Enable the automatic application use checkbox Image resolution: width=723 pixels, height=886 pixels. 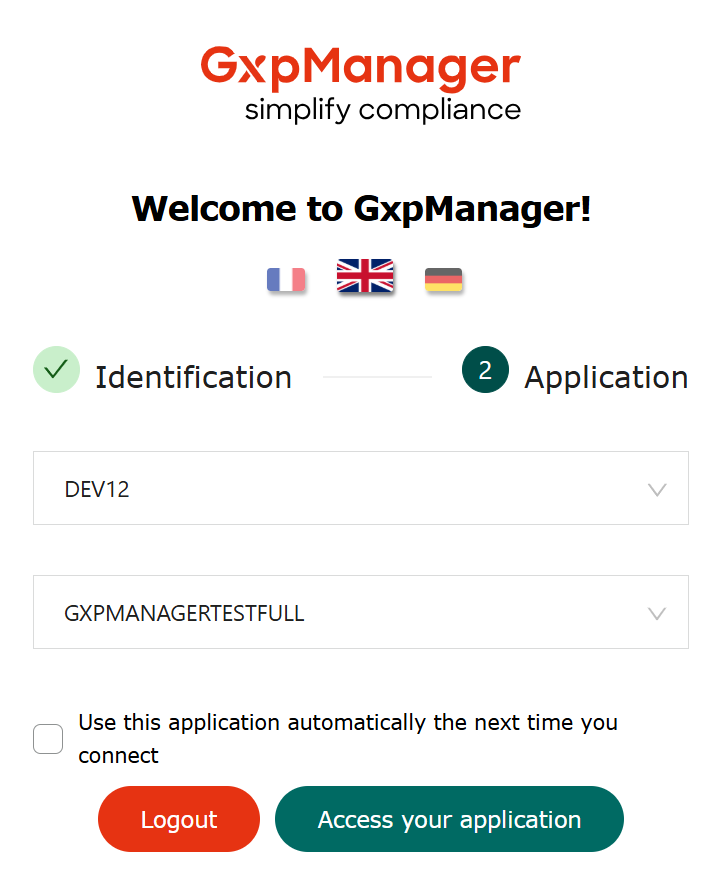(x=48, y=739)
